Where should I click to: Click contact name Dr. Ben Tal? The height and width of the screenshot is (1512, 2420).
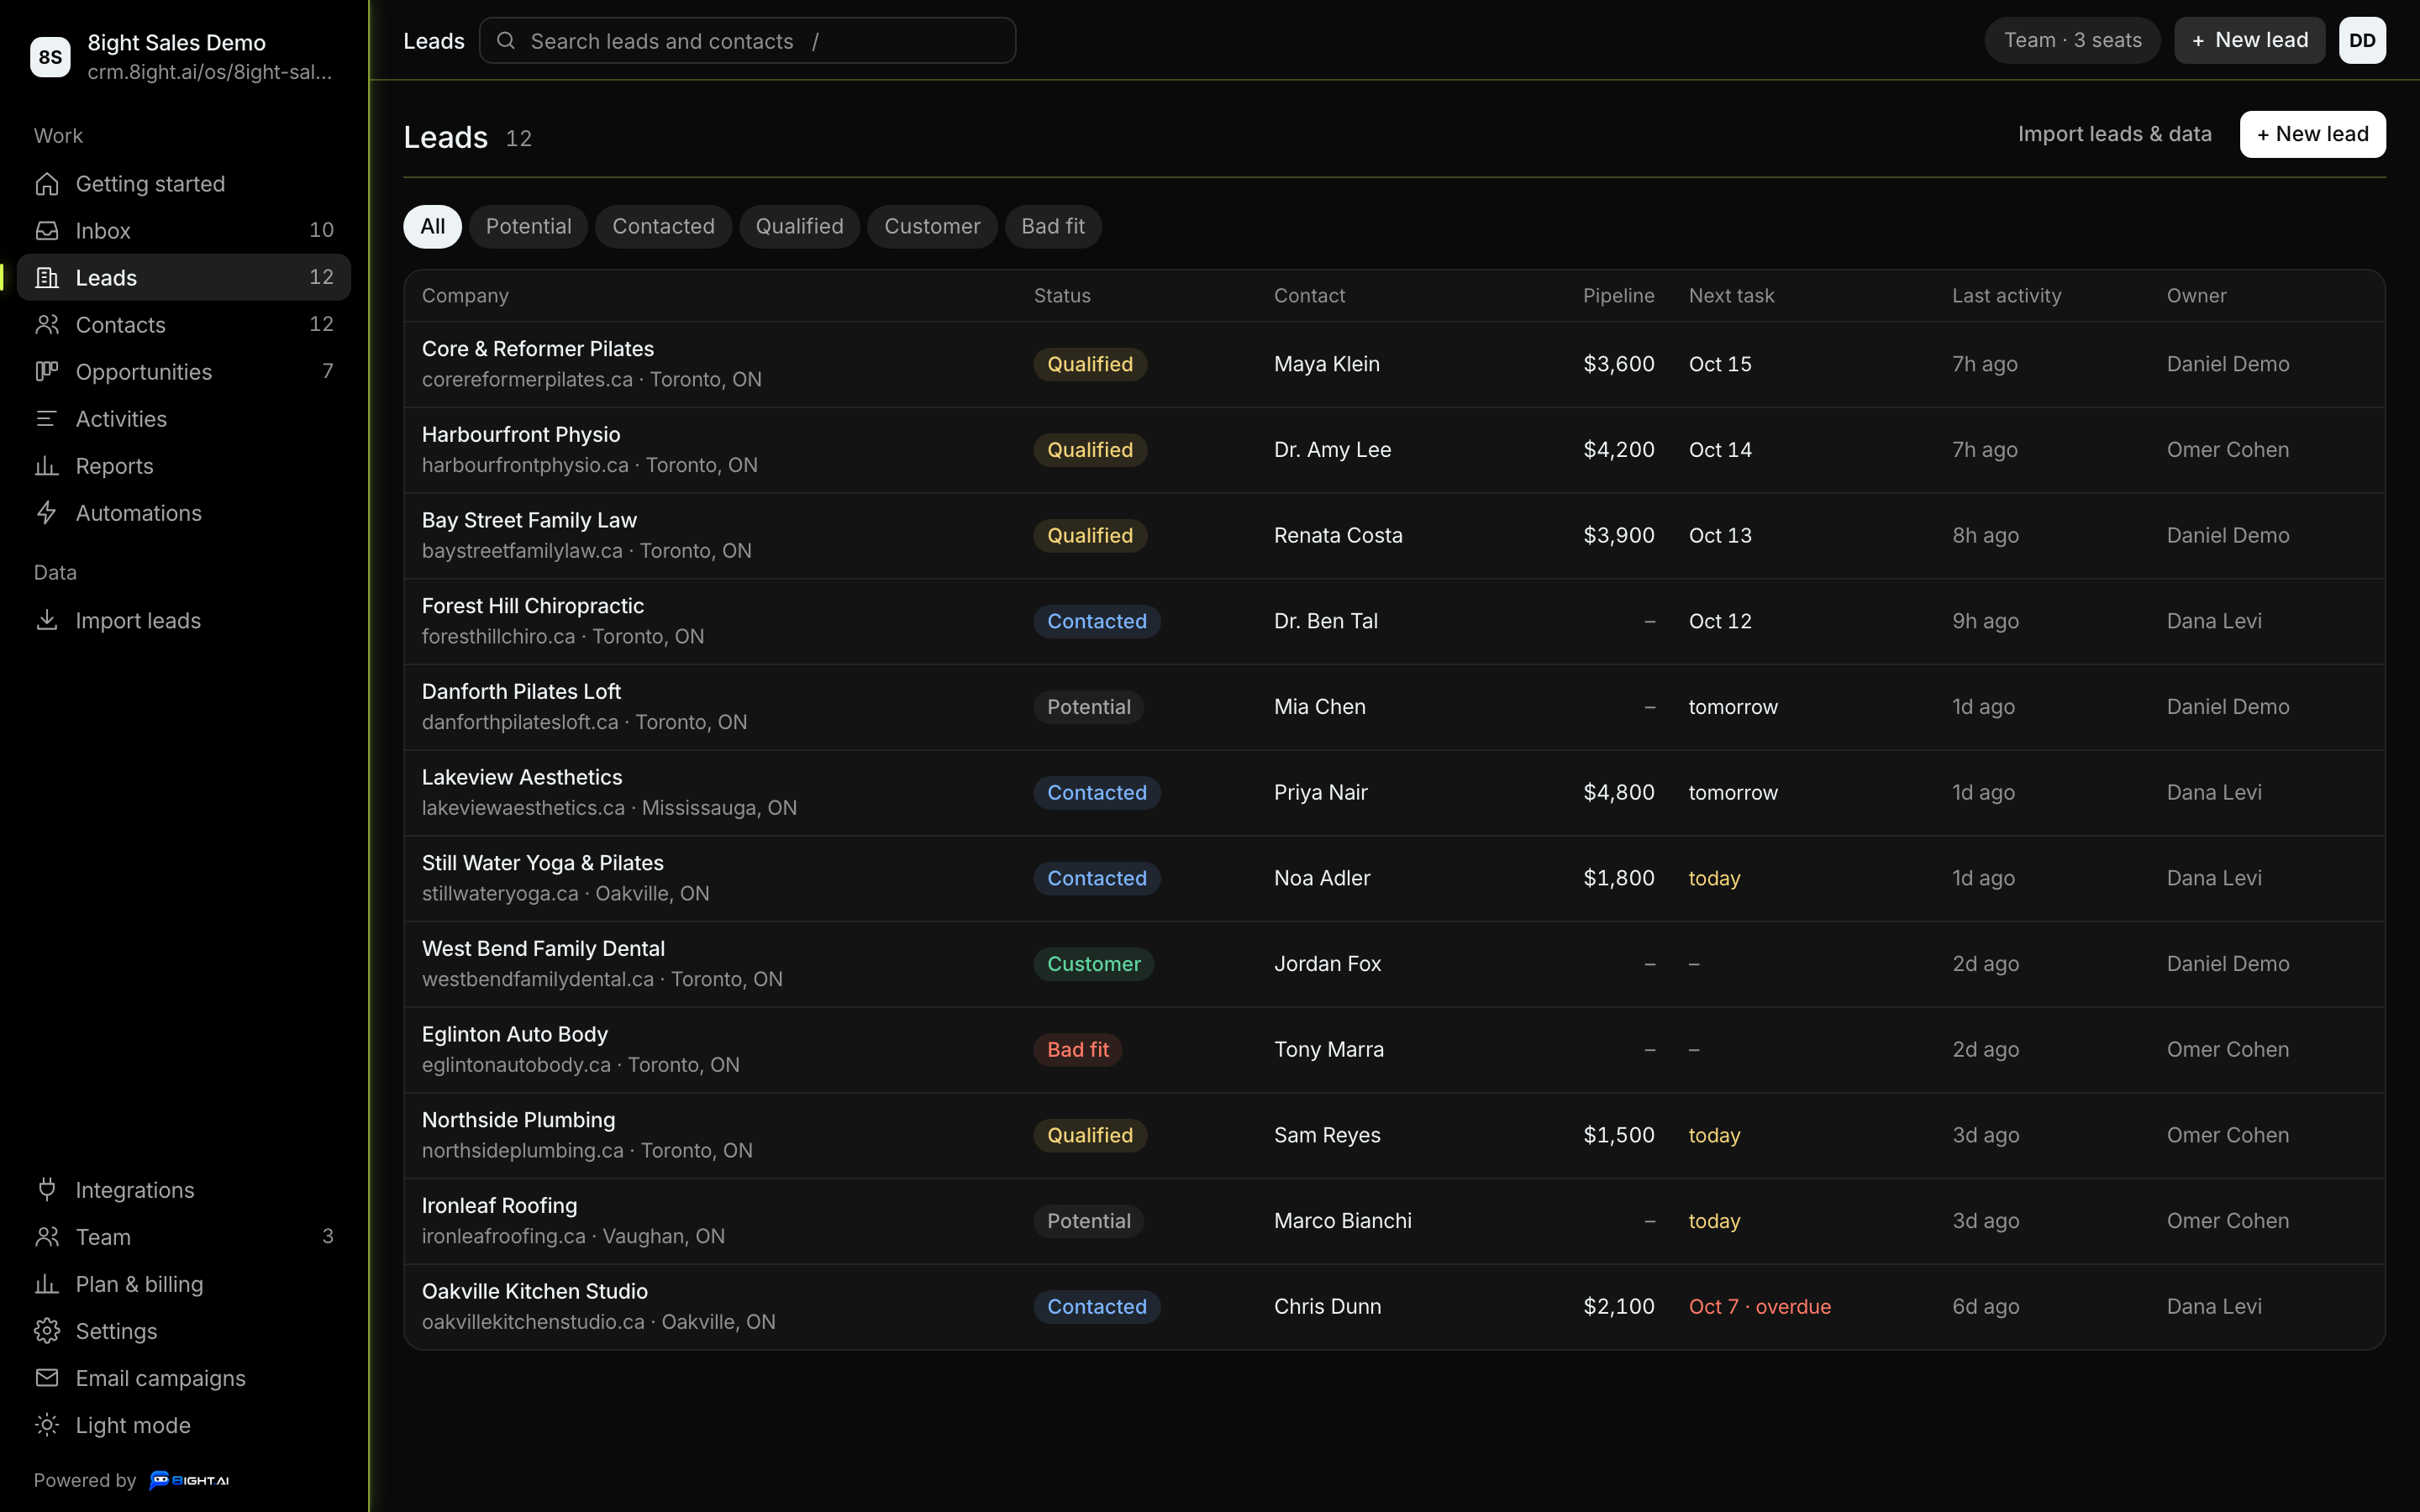click(1325, 621)
